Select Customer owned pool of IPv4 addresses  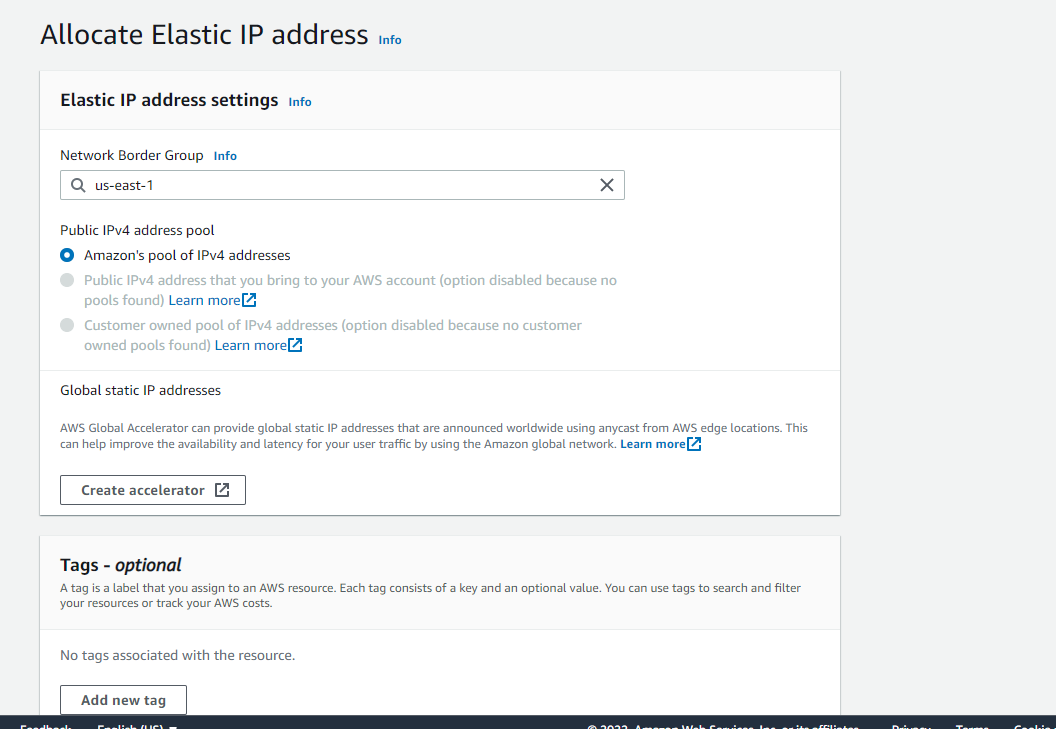(x=67, y=325)
